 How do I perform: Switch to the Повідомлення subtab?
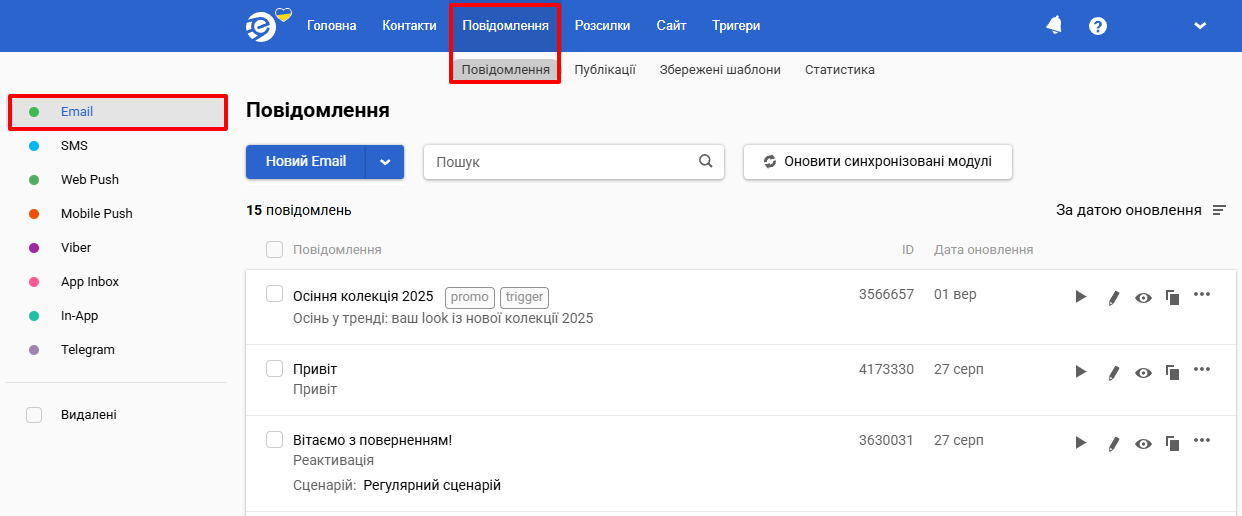(x=505, y=70)
